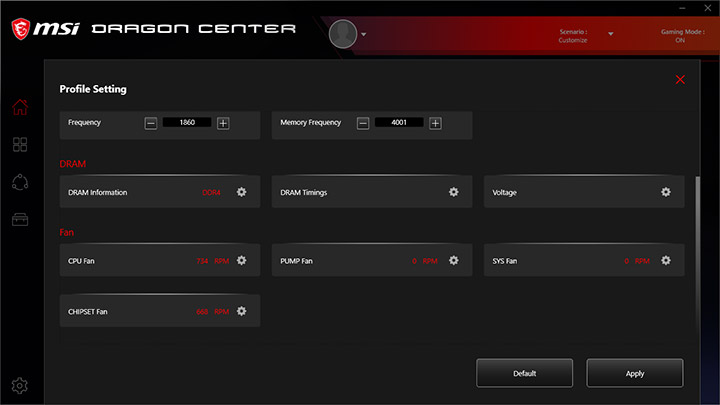Open DRAM Information settings gear
This screenshot has height=405, width=720.
(242, 192)
